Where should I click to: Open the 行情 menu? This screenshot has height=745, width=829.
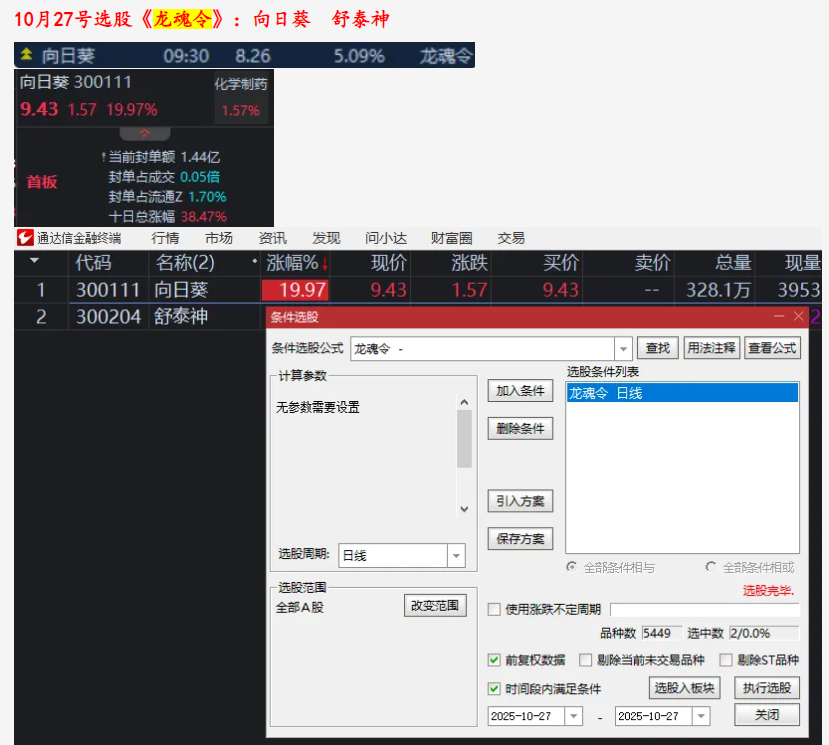coord(165,238)
